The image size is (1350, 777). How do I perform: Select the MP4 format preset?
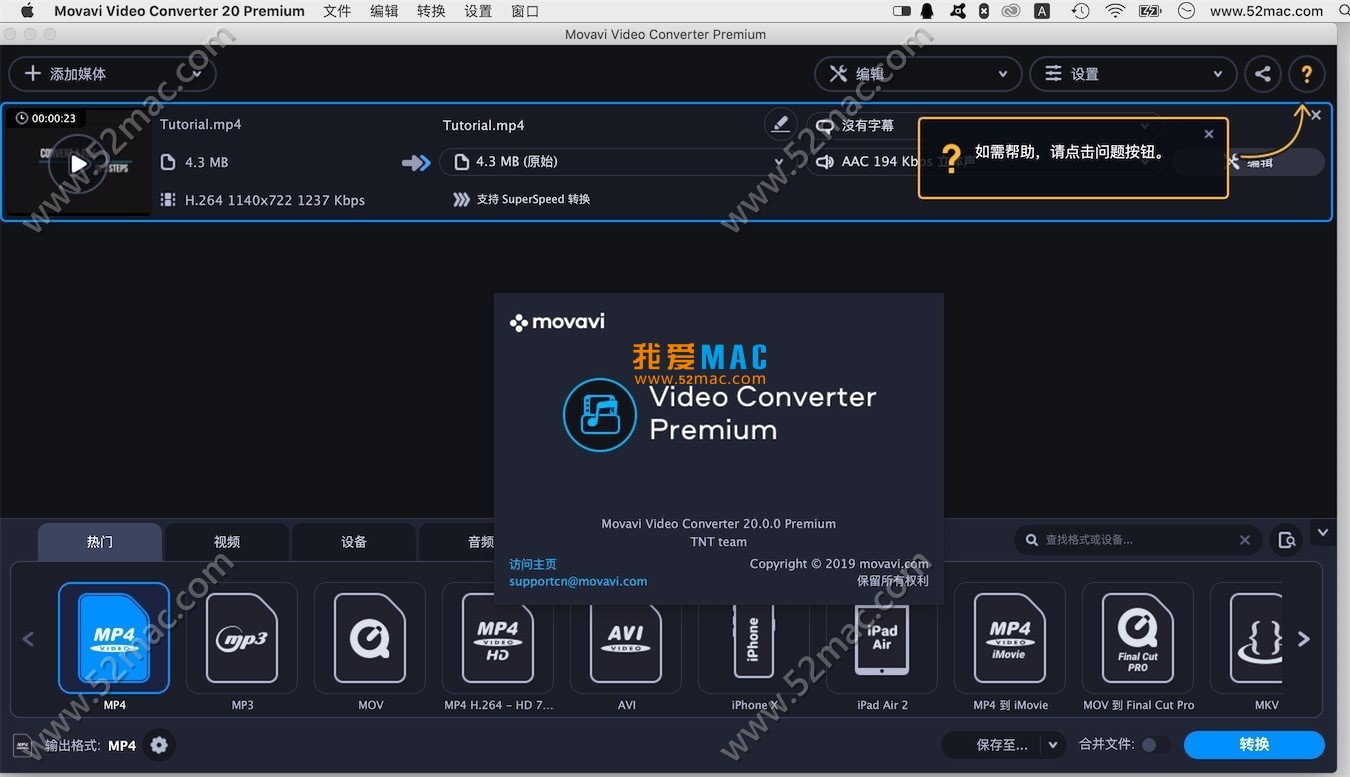point(114,638)
